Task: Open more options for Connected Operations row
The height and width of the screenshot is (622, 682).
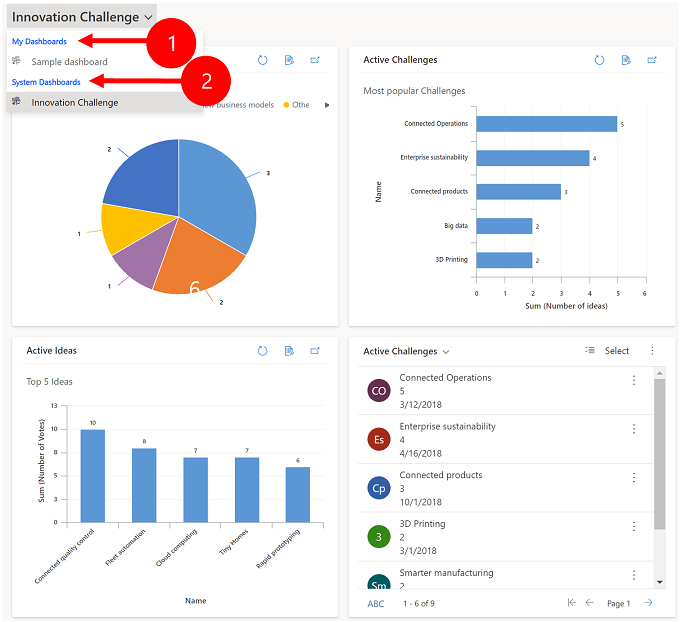Action: coord(633,380)
